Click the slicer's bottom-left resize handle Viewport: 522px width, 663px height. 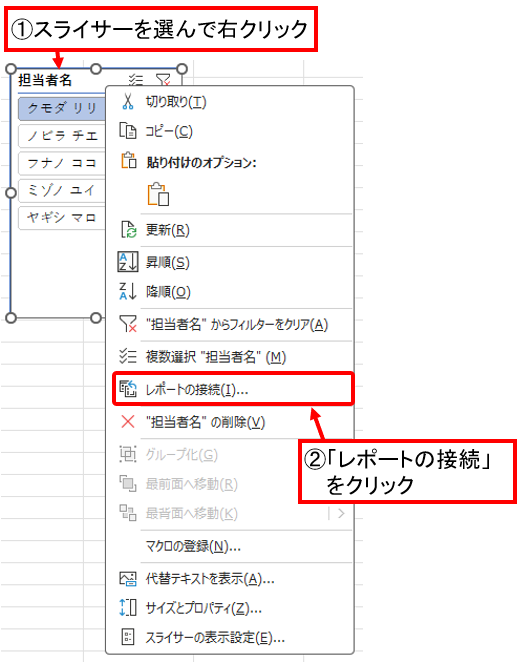(x=11, y=317)
